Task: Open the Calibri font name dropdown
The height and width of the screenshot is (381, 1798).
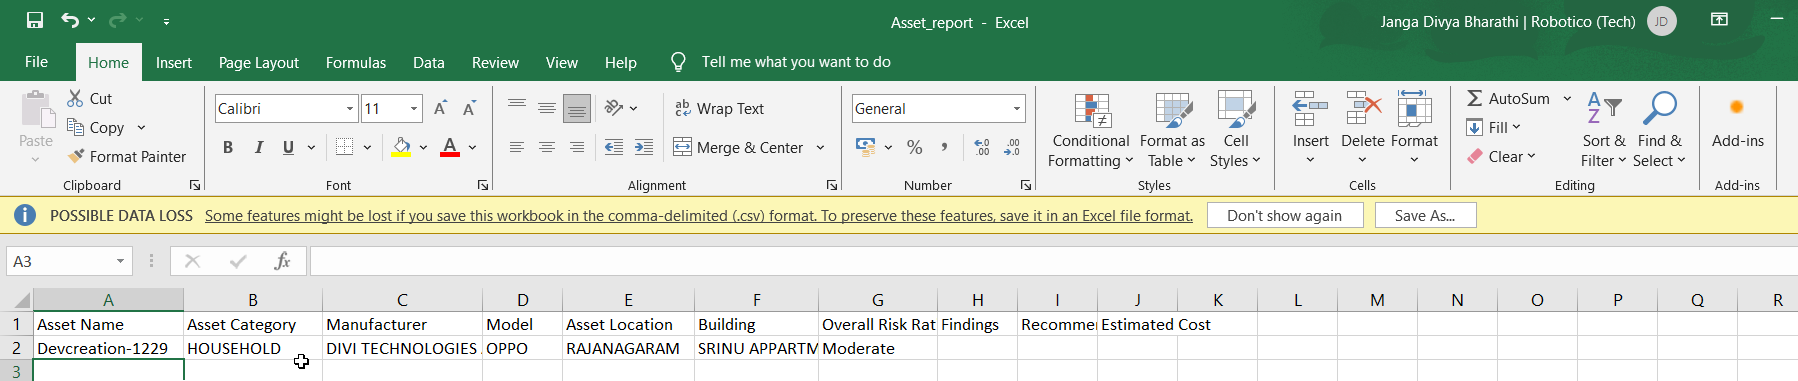Action: coord(350,108)
